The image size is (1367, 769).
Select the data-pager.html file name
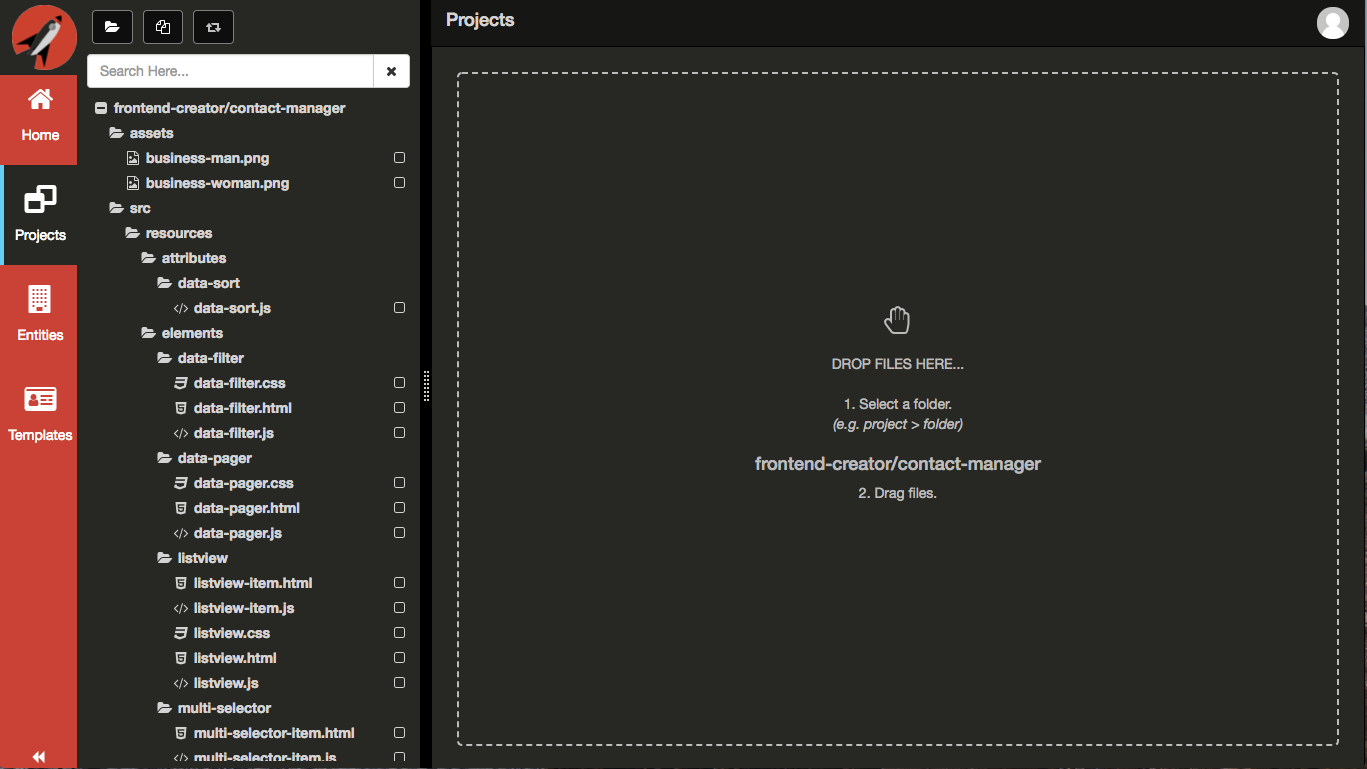(x=247, y=508)
